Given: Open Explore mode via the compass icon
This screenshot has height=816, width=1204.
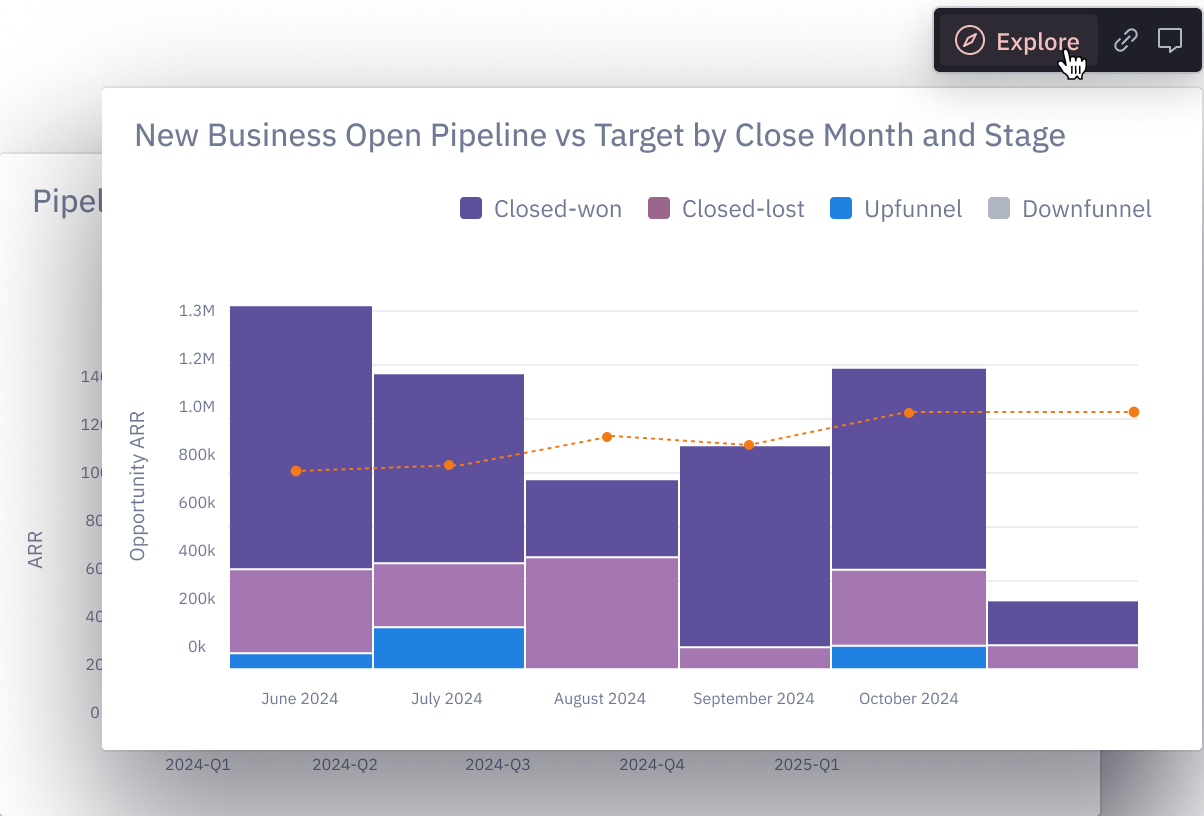Looking at the screenshot, I should 968,40.
